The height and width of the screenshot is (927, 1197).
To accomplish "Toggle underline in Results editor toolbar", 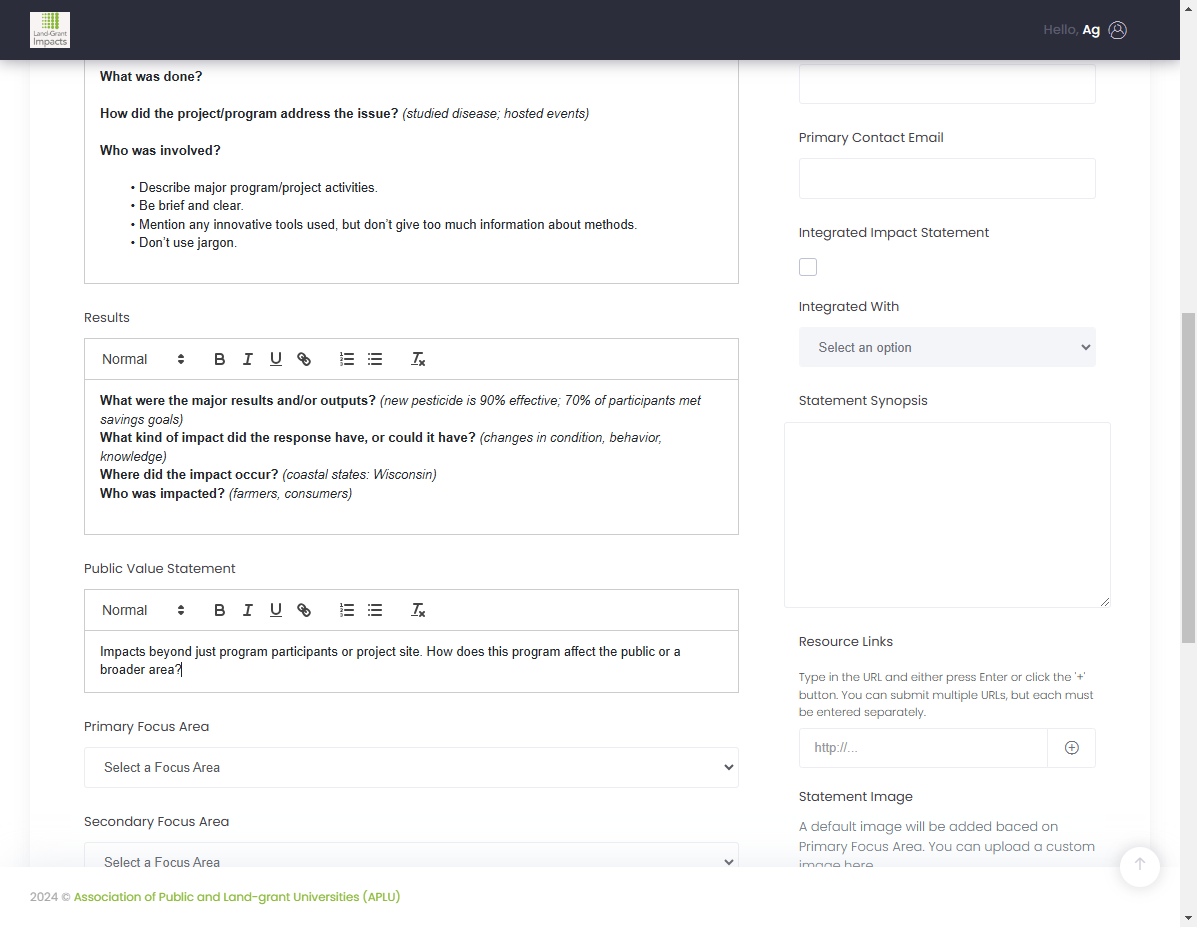I will [x=276, y=359].
